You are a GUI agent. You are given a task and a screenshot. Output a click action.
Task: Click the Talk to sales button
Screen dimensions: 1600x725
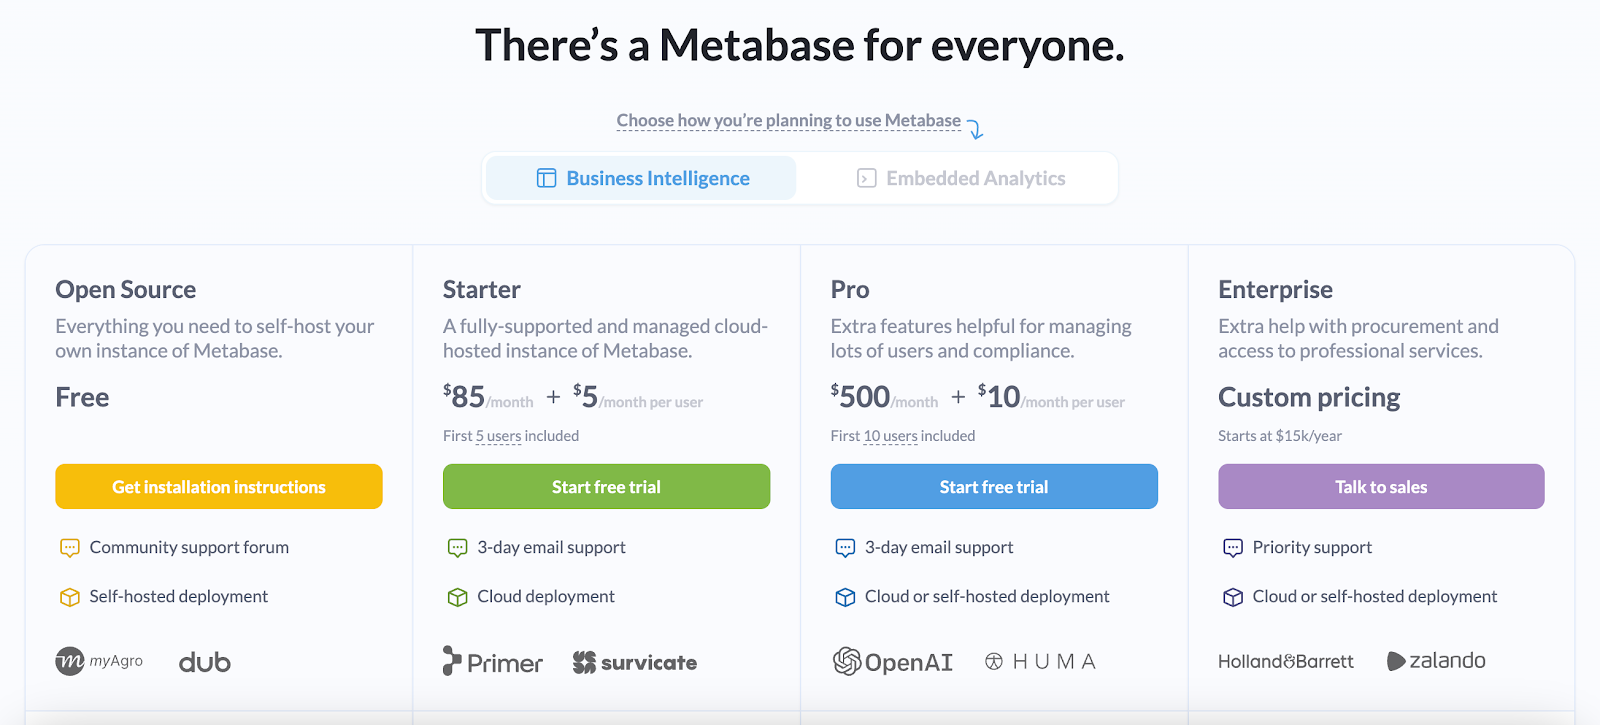(x=1381, y=487)
